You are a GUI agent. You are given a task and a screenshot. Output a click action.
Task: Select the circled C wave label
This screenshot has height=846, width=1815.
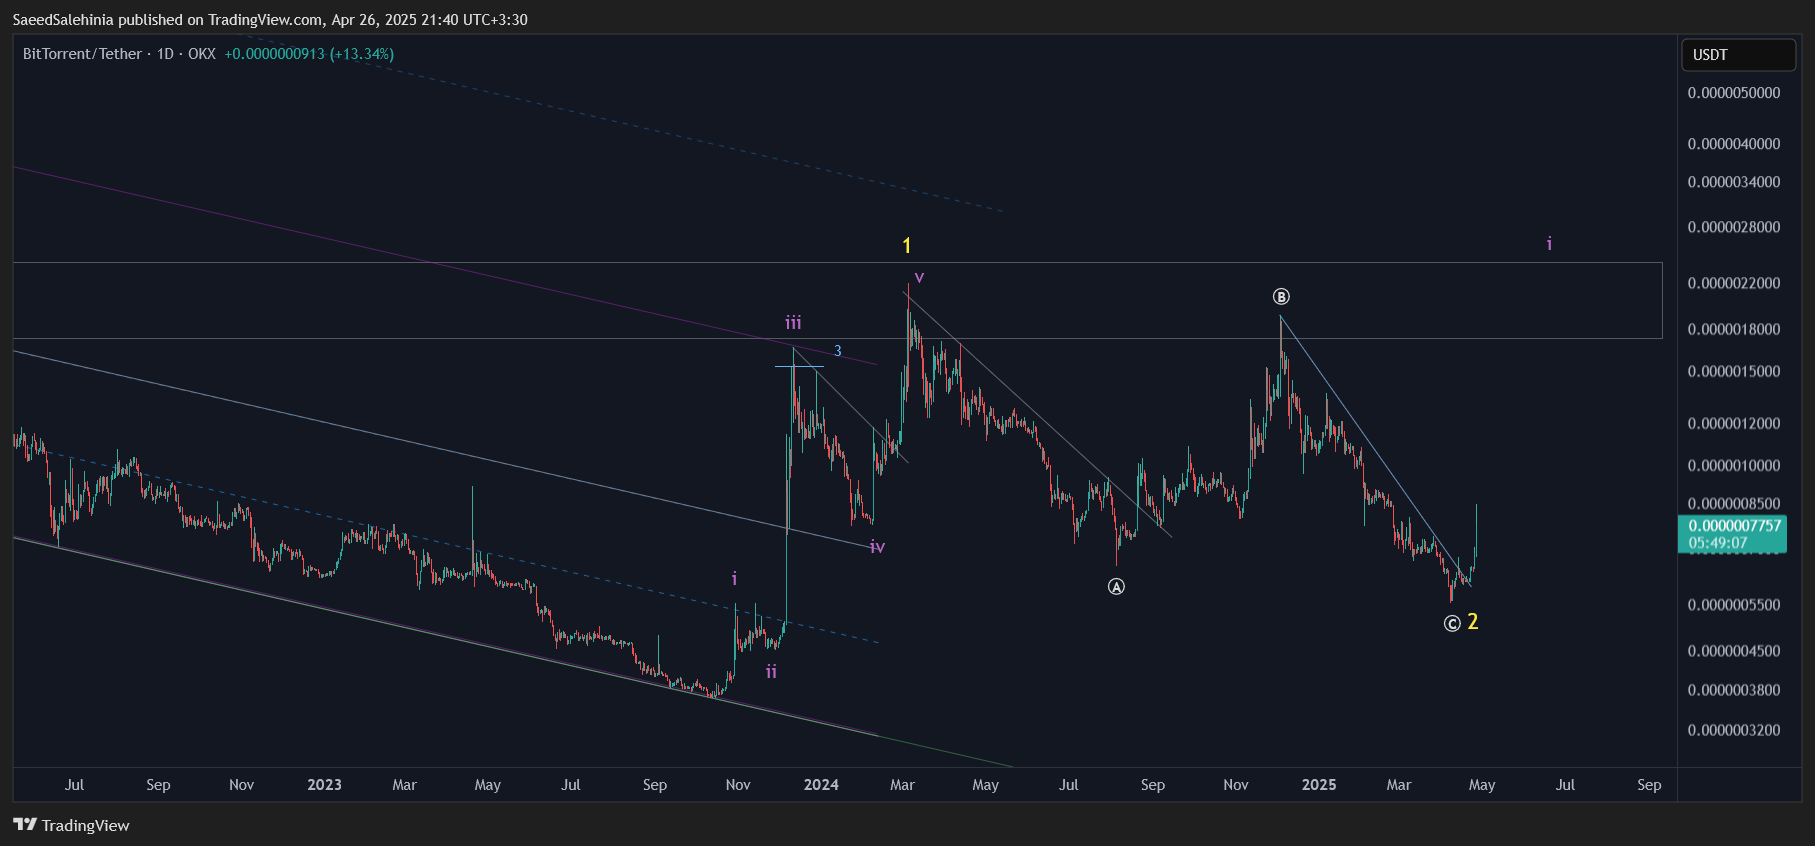click(x=1452, y=624)
